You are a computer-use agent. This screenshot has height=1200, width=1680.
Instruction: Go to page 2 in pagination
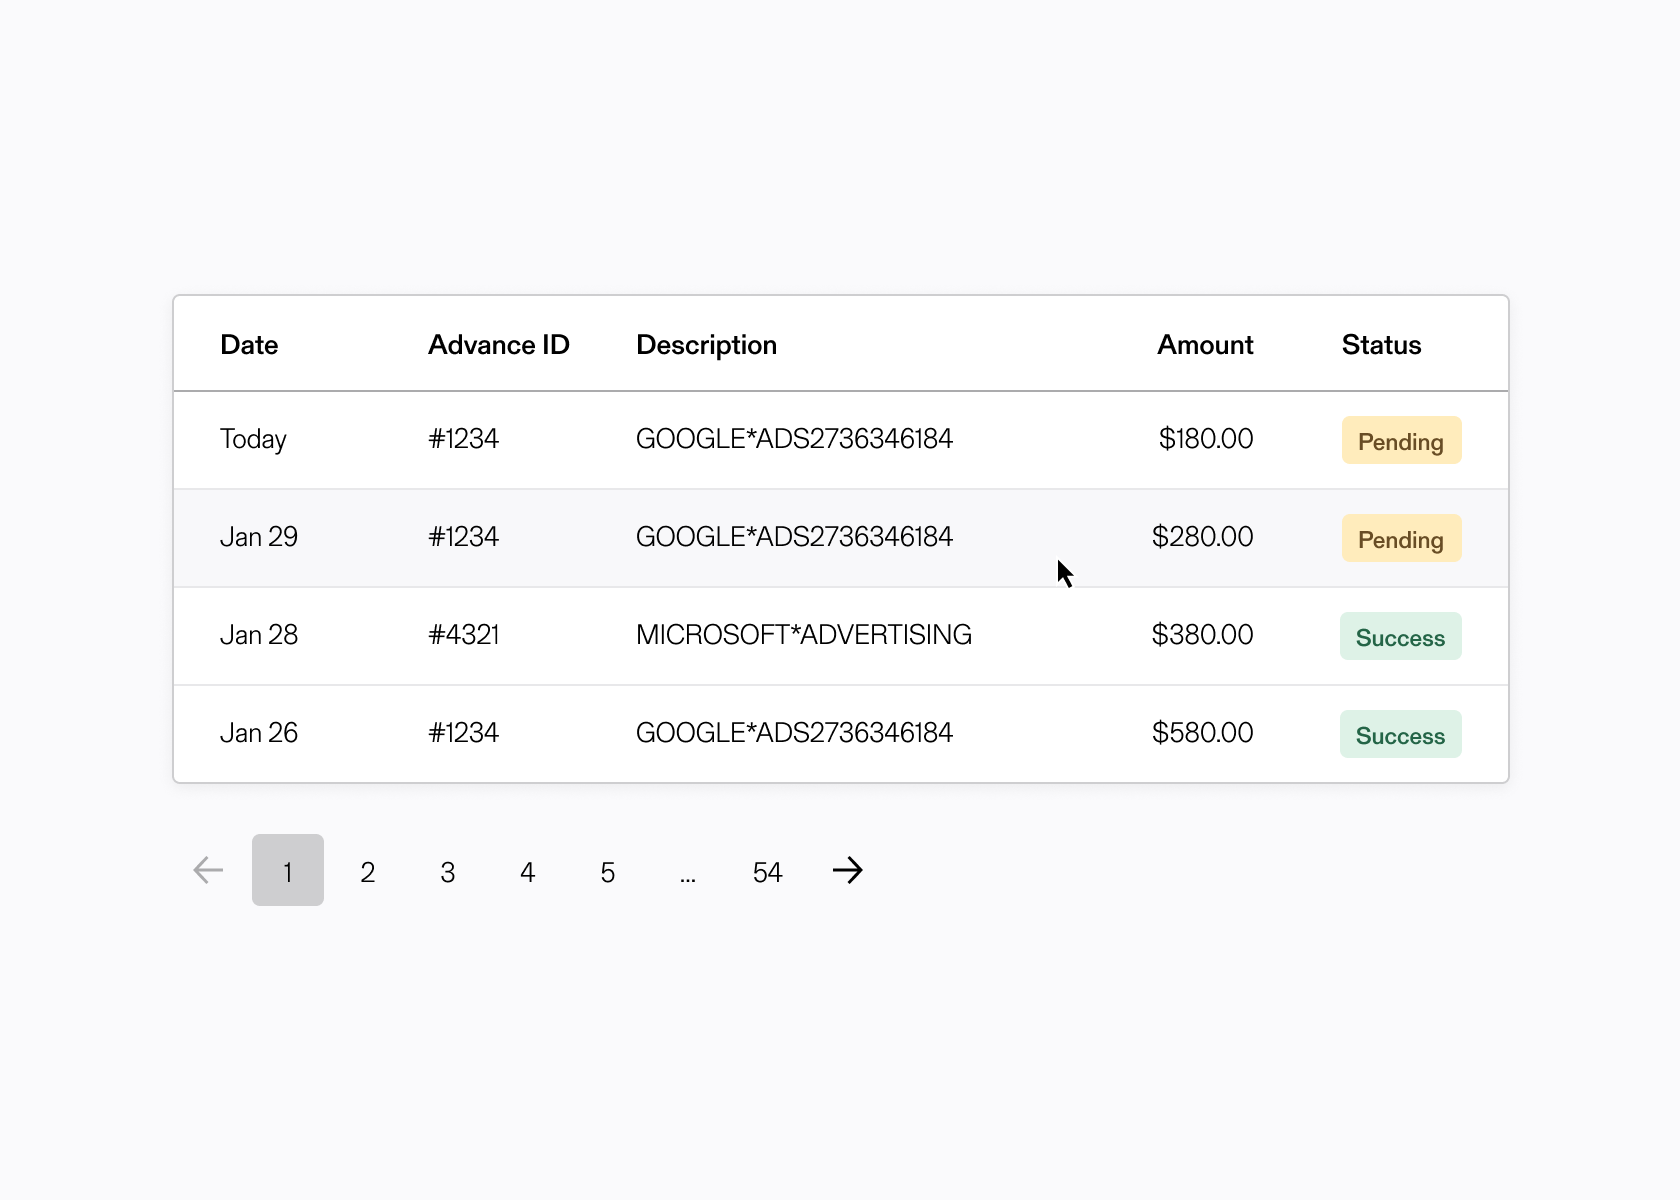pyautogui.click(x=368, y=872)
